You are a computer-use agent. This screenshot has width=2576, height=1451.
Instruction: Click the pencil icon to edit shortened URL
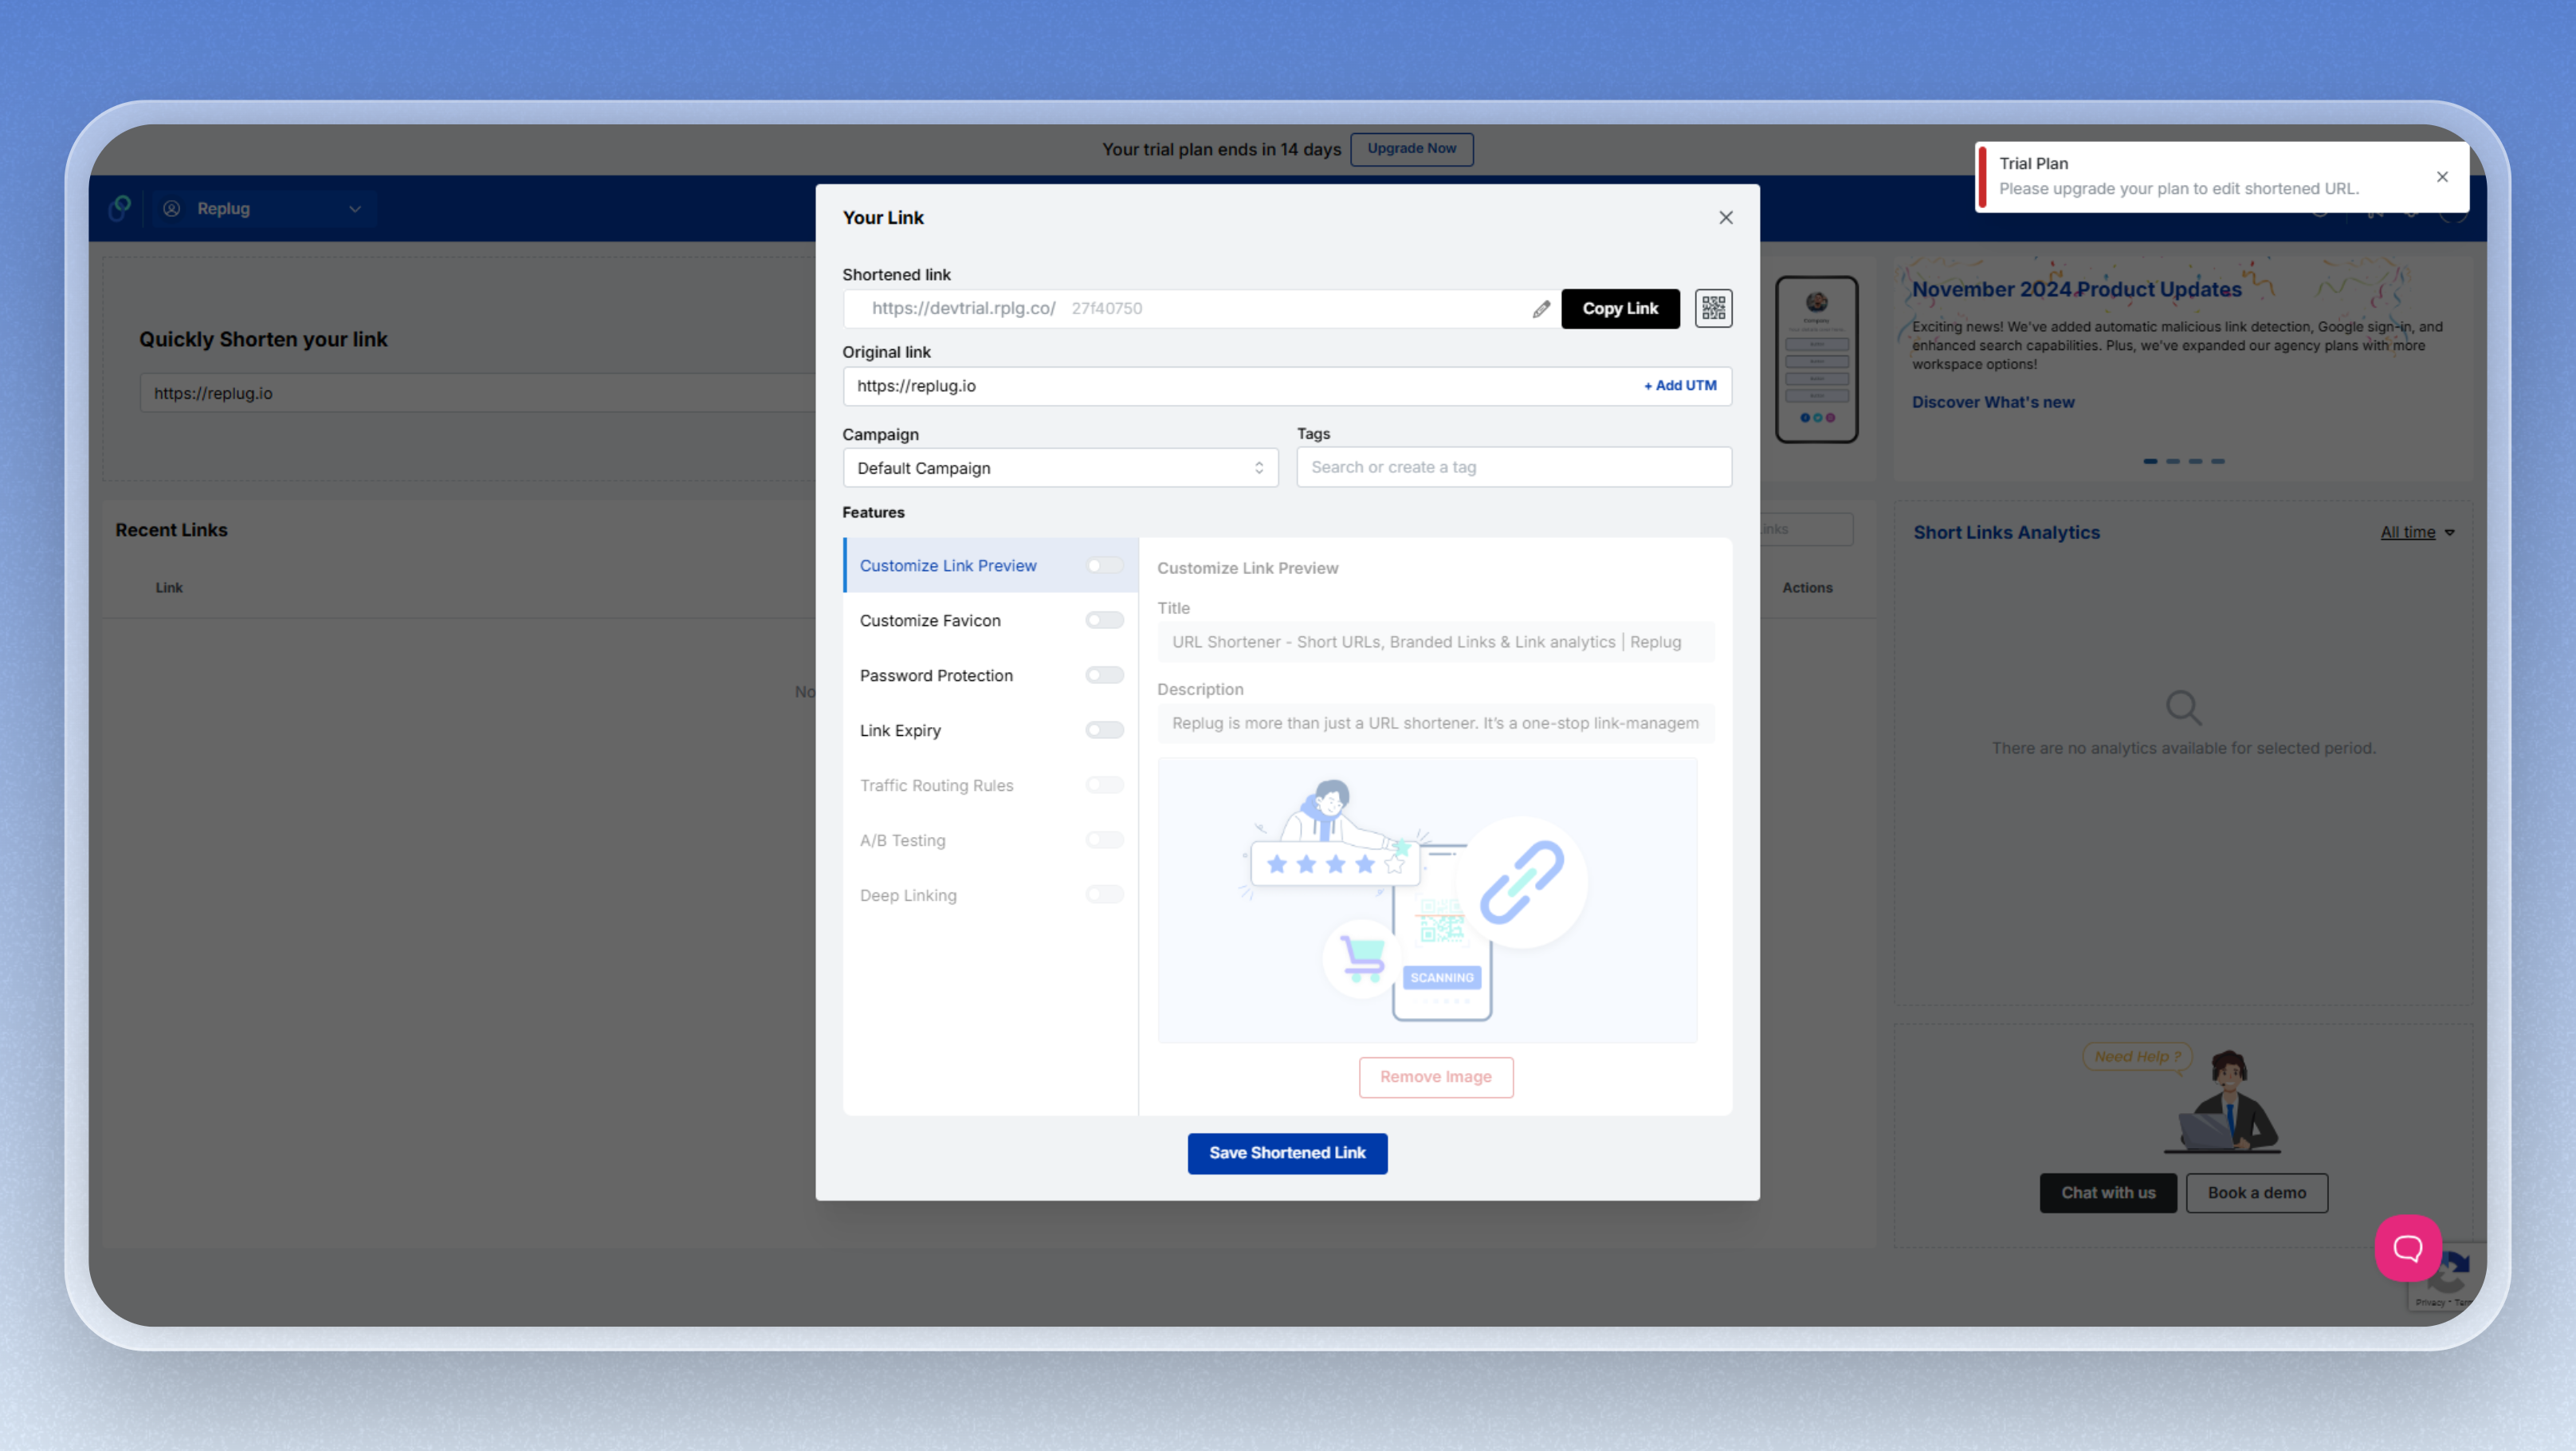click(x=1541, y=309)
